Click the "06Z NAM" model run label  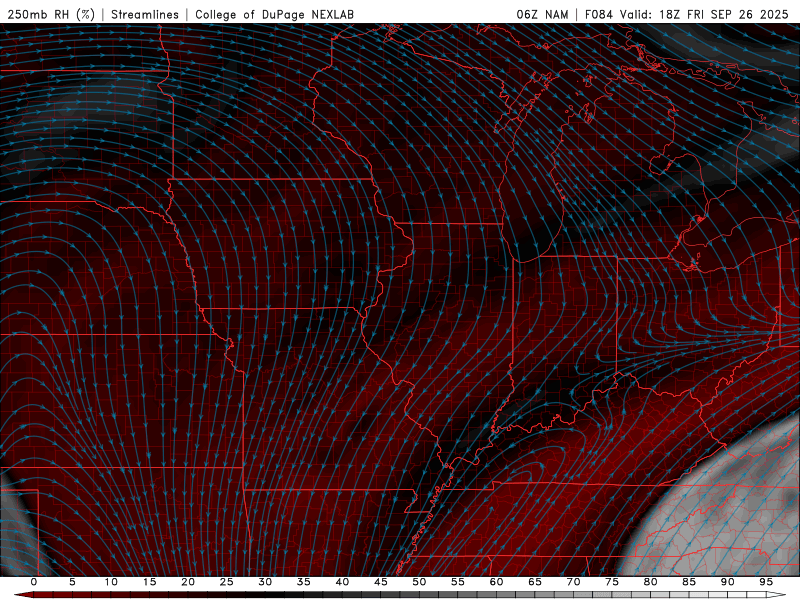(542, 14)
